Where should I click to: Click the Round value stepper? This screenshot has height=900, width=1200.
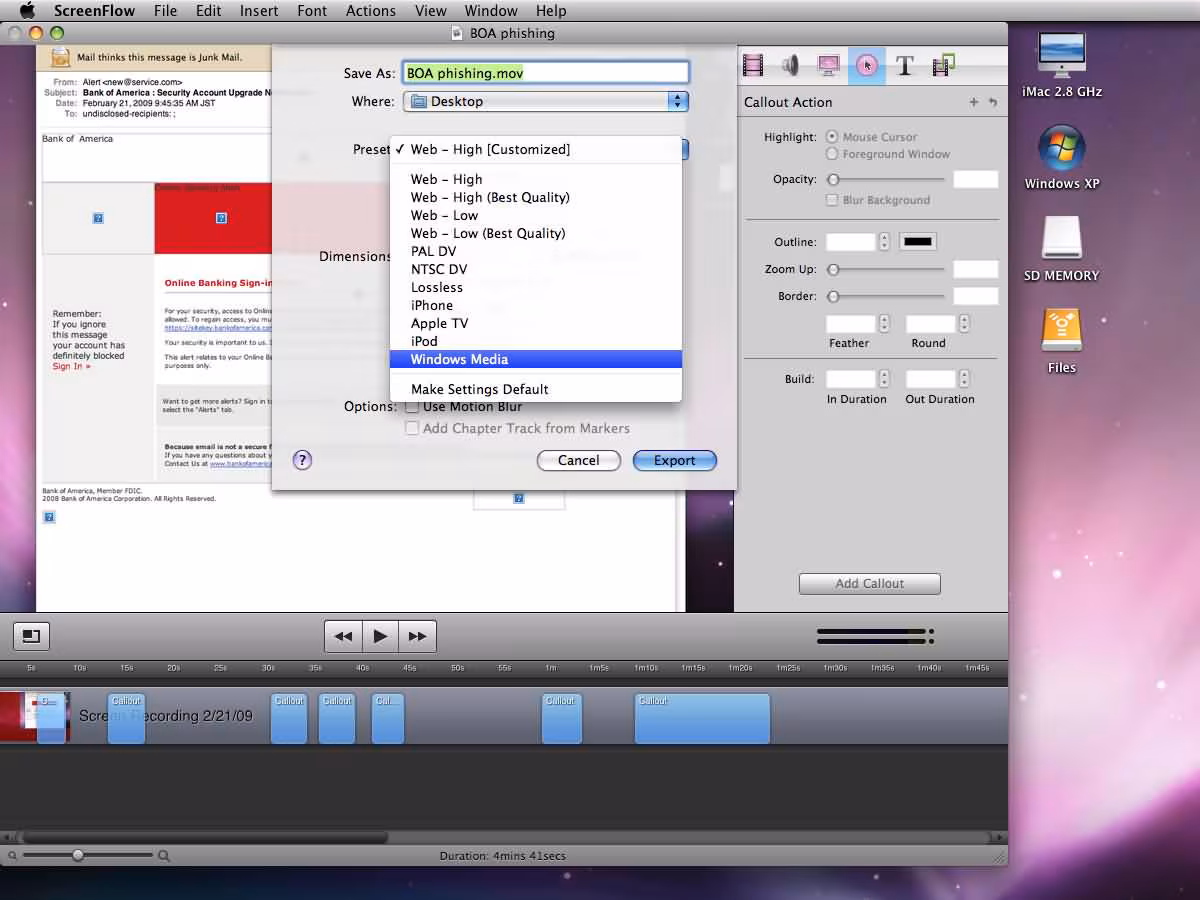click(x=964, y=324)
